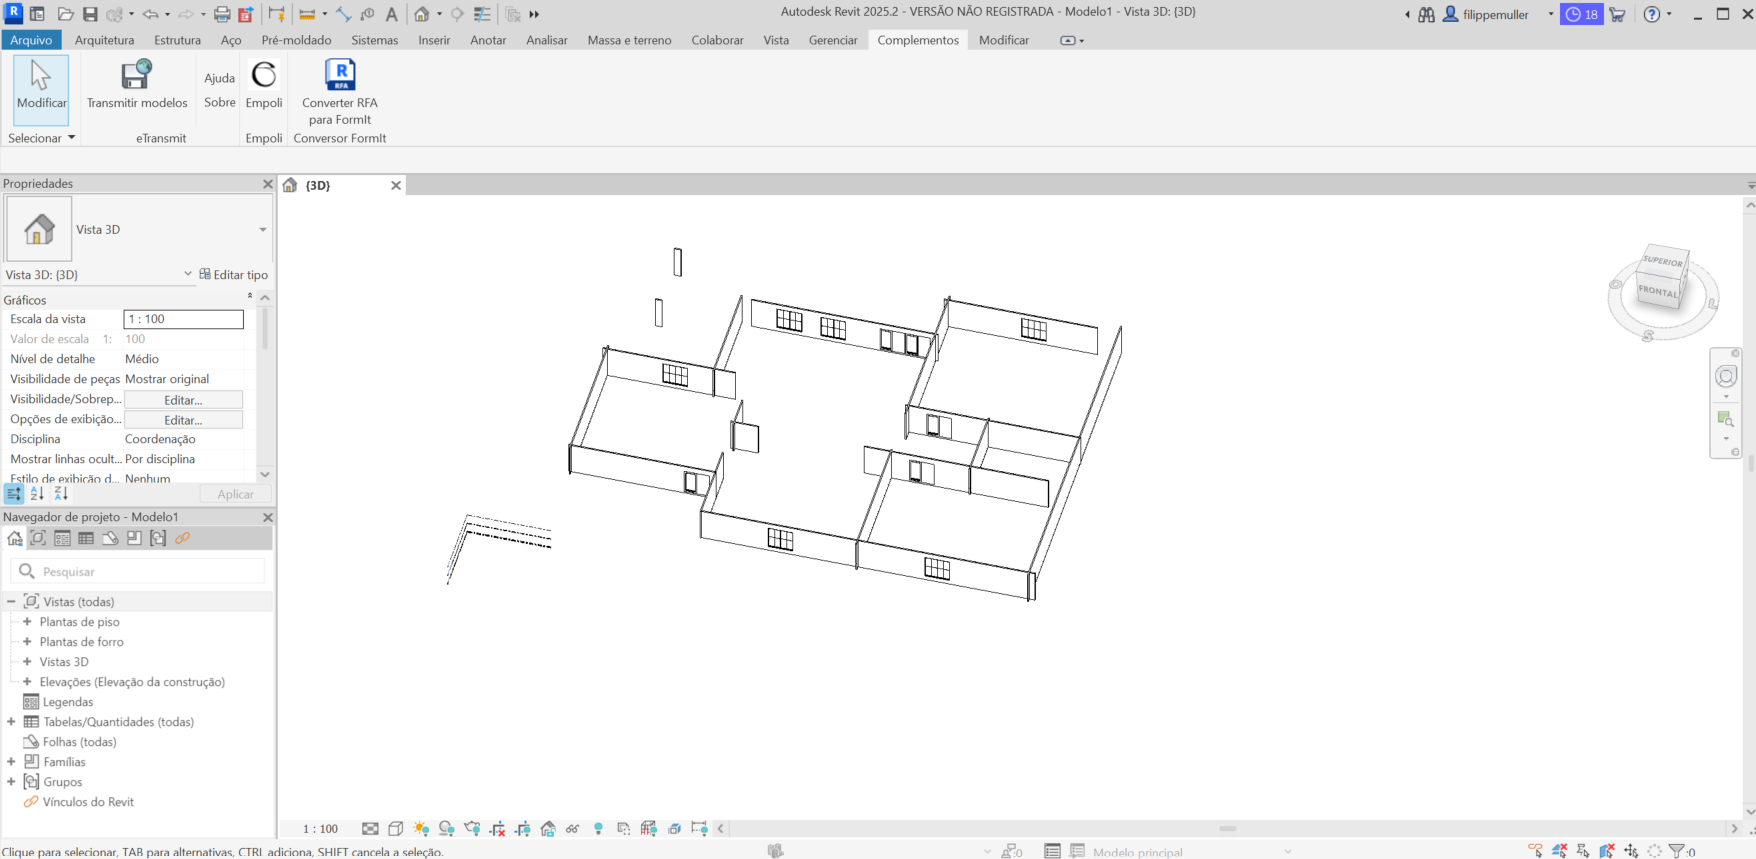1756x859 pixels.
Task: Click the Pesquisar search field
Action: tap(138, 571)
